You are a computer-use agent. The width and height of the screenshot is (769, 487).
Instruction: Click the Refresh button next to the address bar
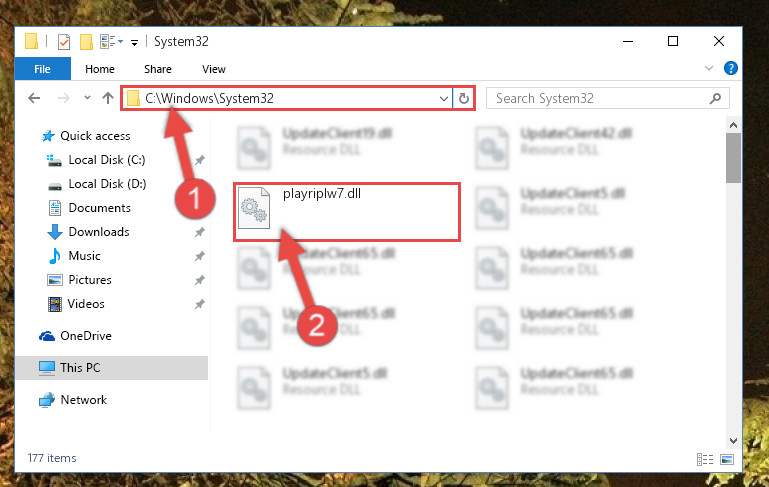coord(463,99)
